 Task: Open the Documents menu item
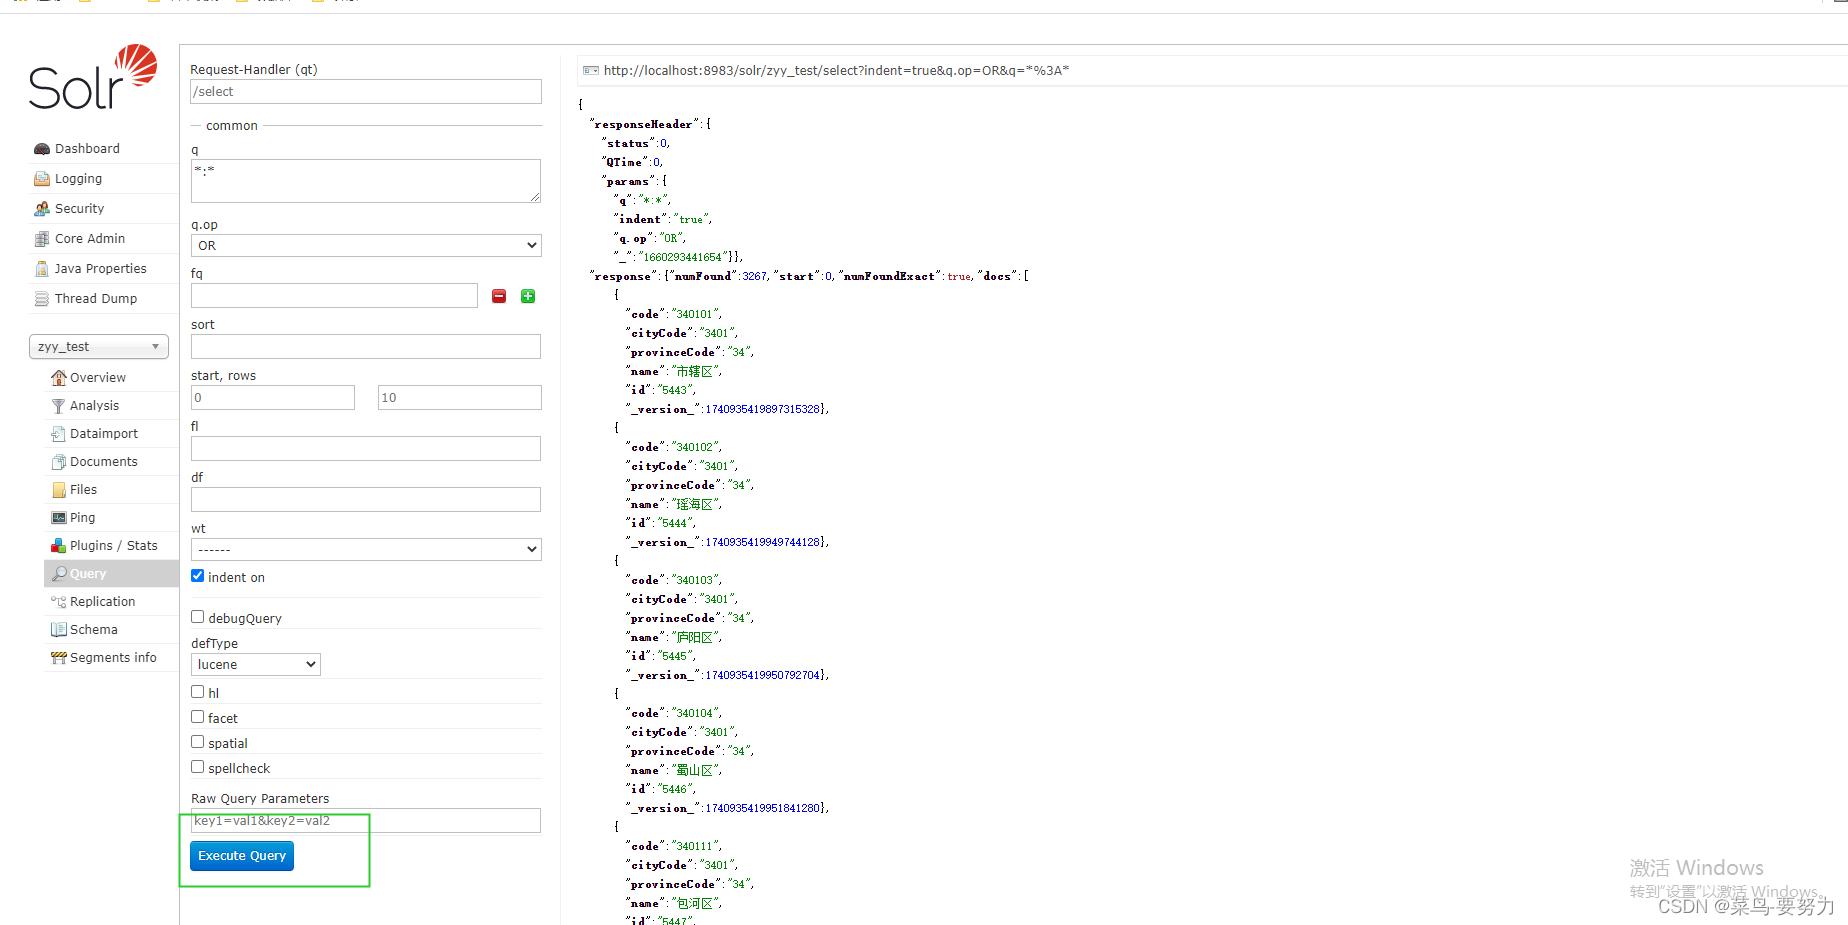pyautogui.click(x=104, y=462)
